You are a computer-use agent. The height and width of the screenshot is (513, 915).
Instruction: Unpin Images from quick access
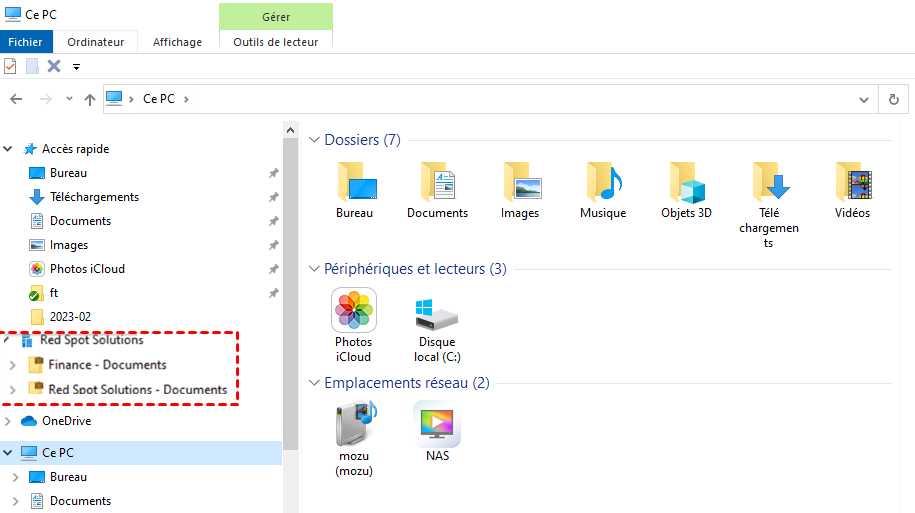pyautogui.click(x=273, y=245)
